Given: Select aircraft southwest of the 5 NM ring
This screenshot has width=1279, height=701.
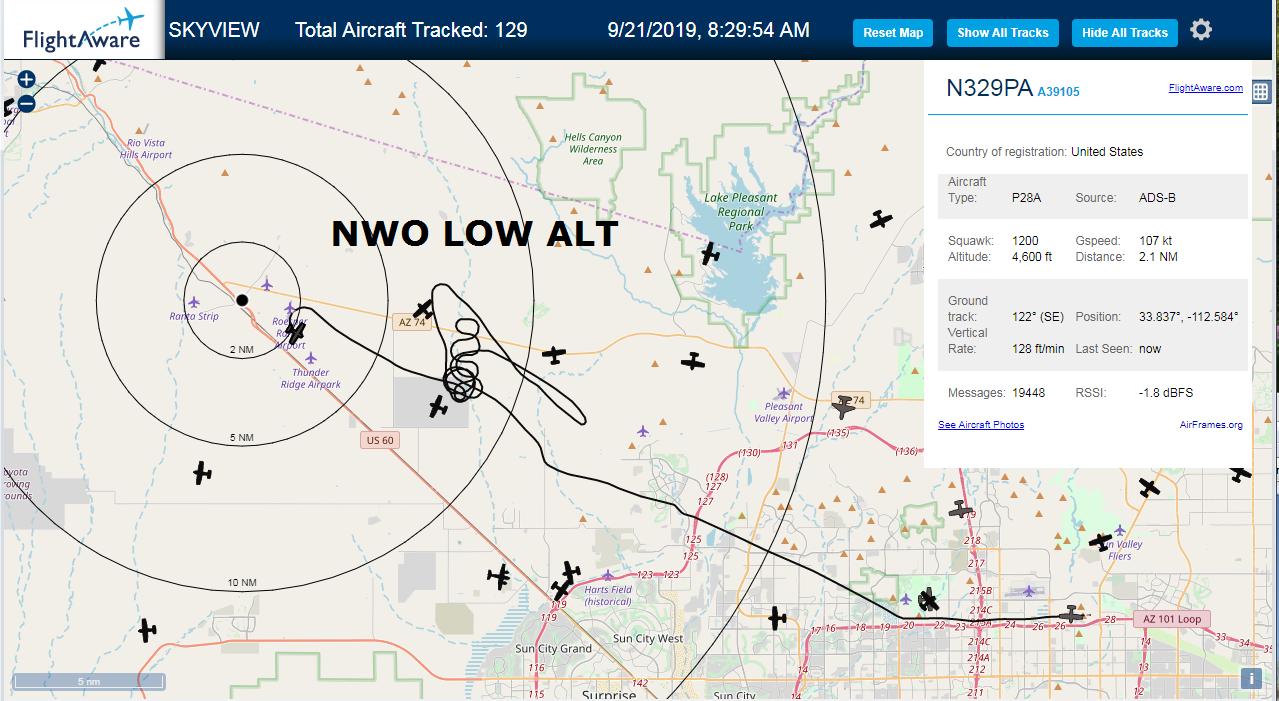Looking at the screenshot, I should point(203,472).
